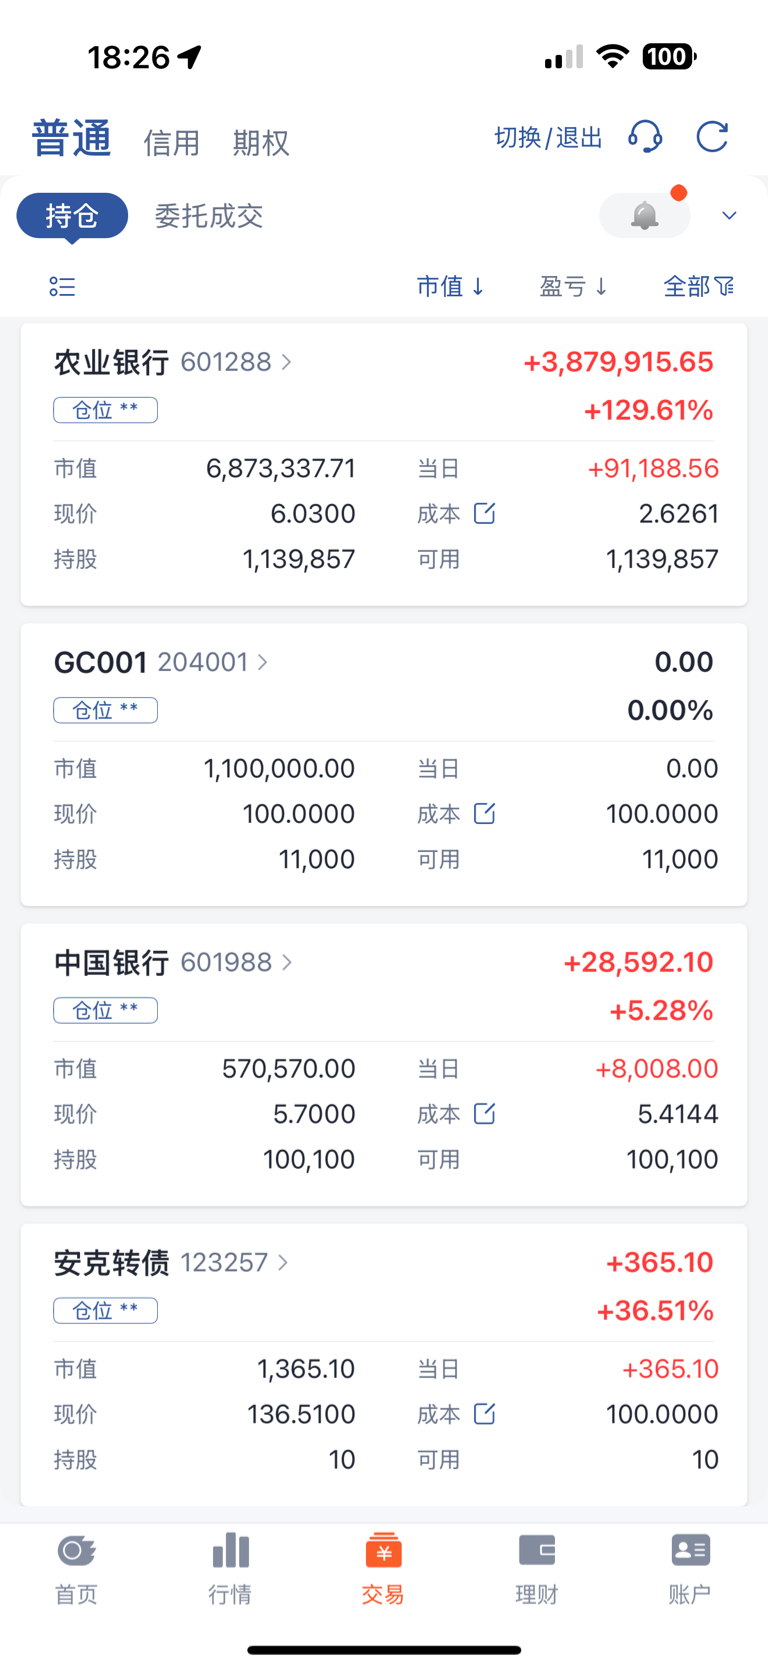Toggle the list view layout icon
The width and height of the screenshot is (768, 1669).
point(62,287)
